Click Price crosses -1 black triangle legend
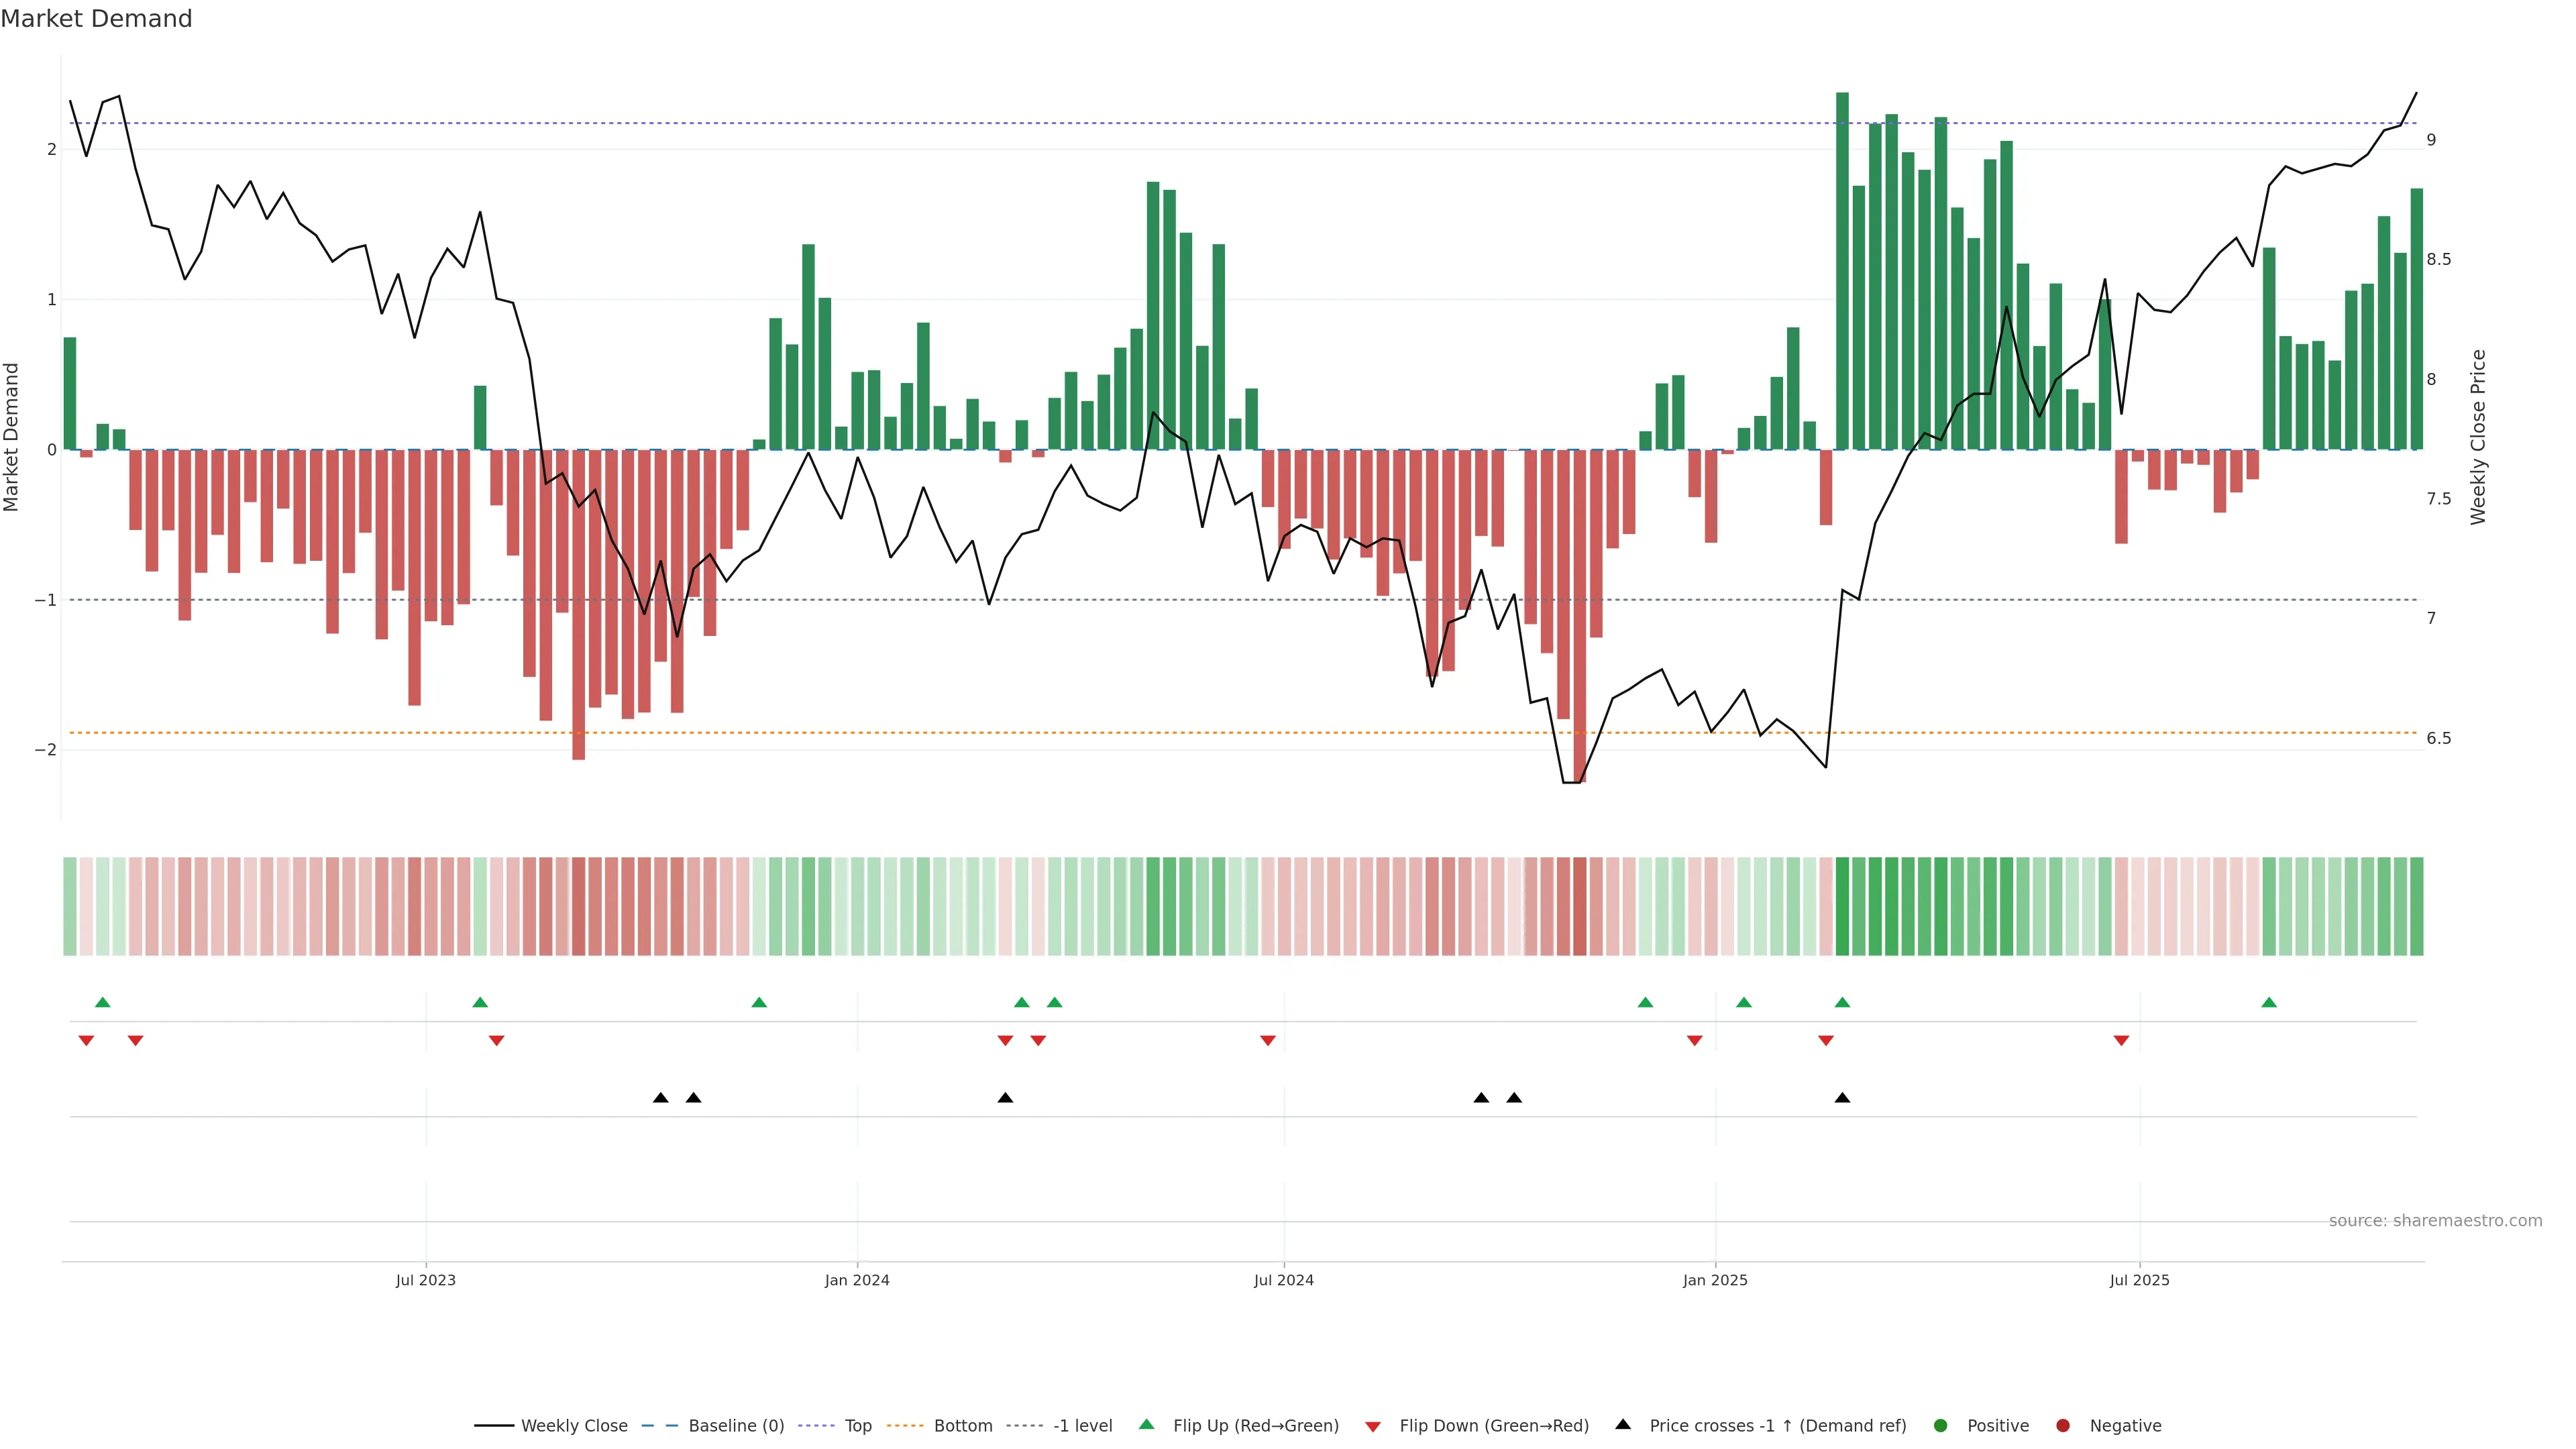The image size is (2576, 1449). coord(1623,1425)
